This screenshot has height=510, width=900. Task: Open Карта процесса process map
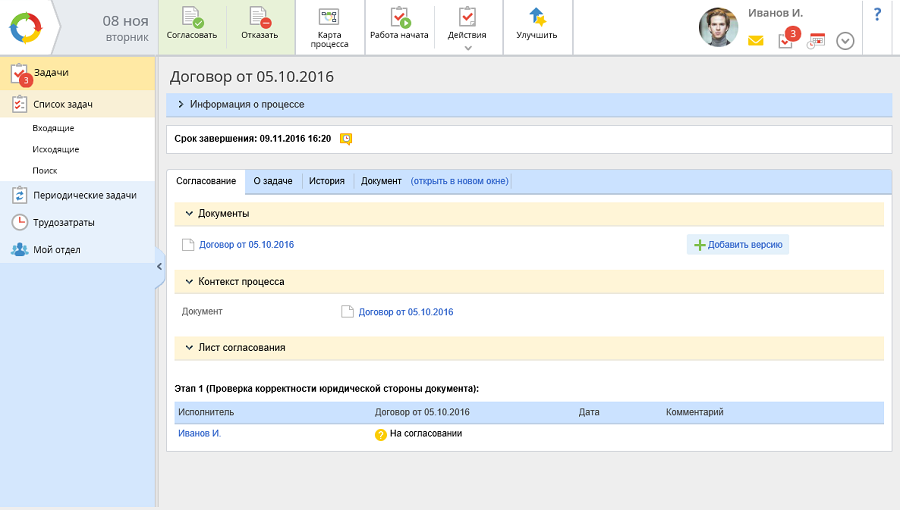(x=329, y=17)
